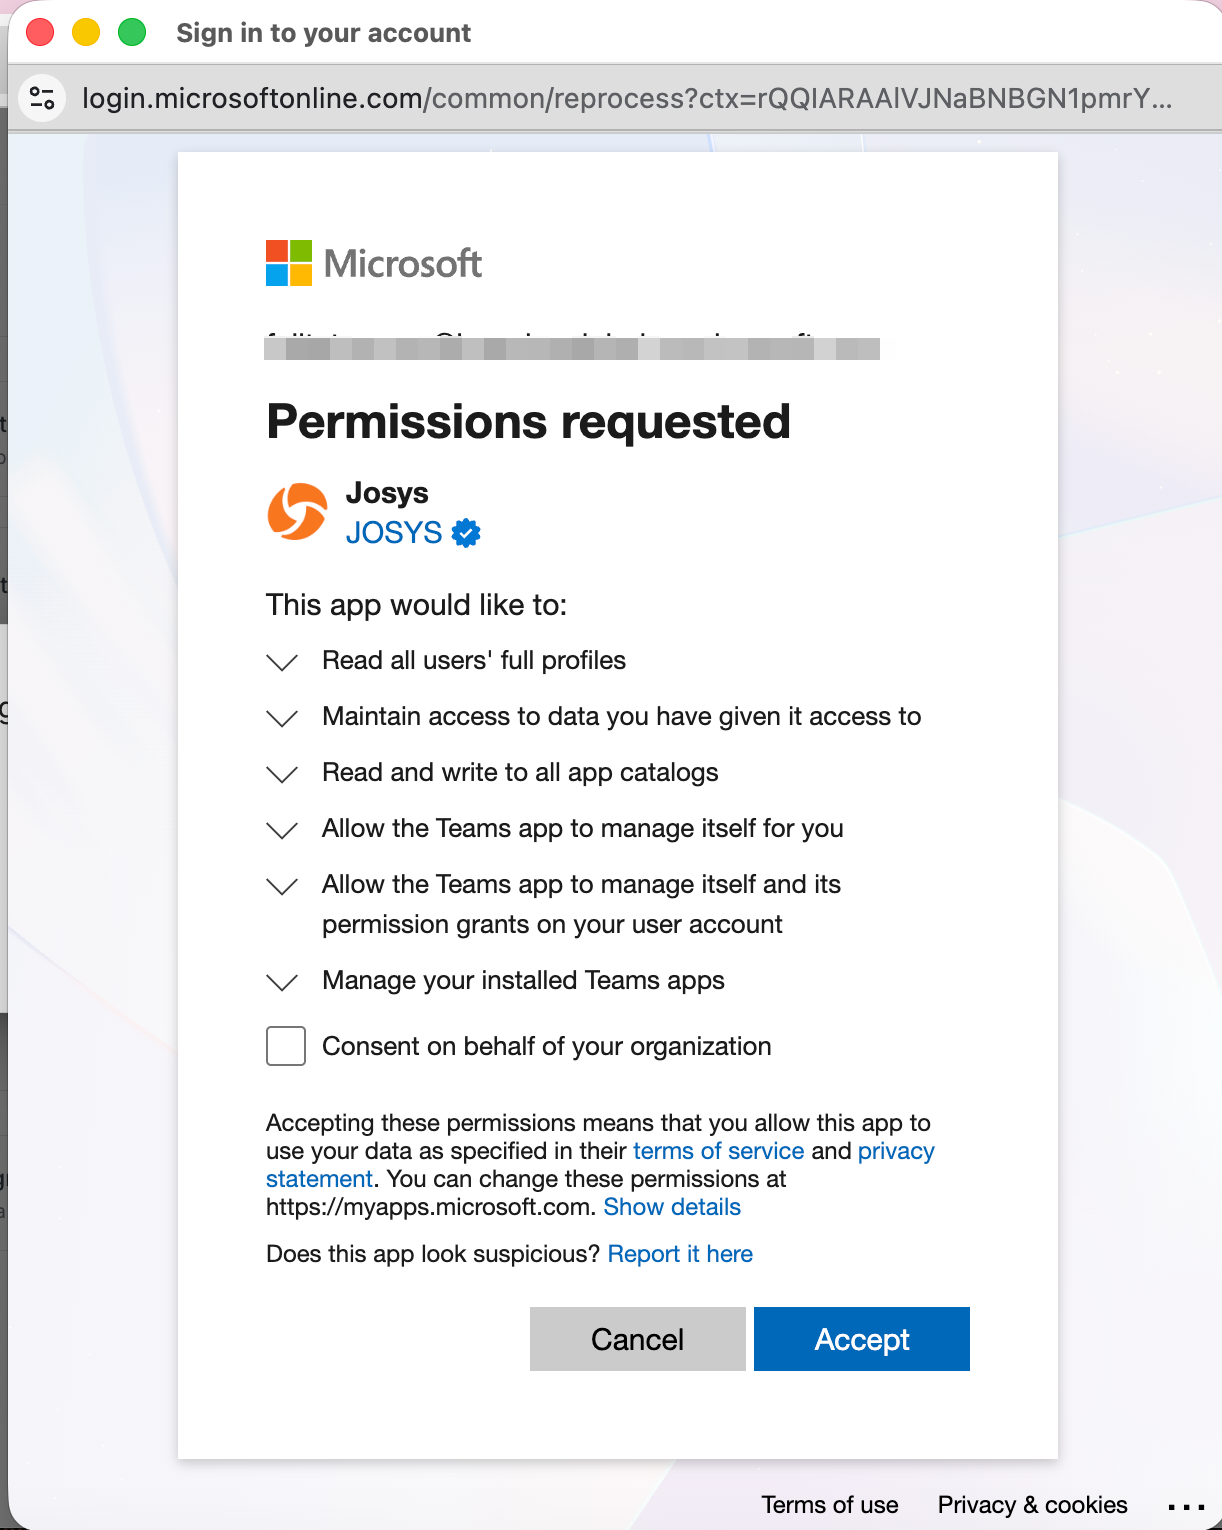Click the Josys orange app logo
This screenshot has width=1222, height=1530.
(x=297, y=512)
